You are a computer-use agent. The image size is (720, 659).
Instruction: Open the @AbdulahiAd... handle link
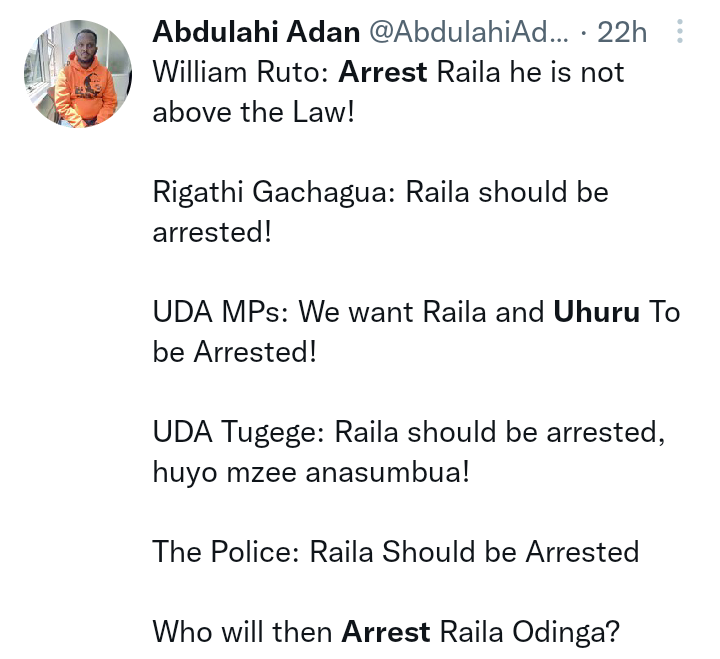tap(469, 32)
